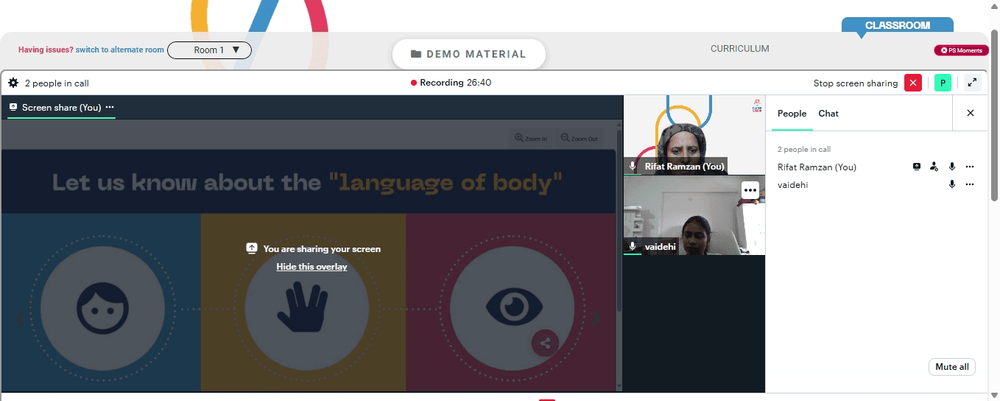The width and height of the screenshot is (1000, 401).
Task: Click the Hide this overlay link
Action: pos(312,266)
